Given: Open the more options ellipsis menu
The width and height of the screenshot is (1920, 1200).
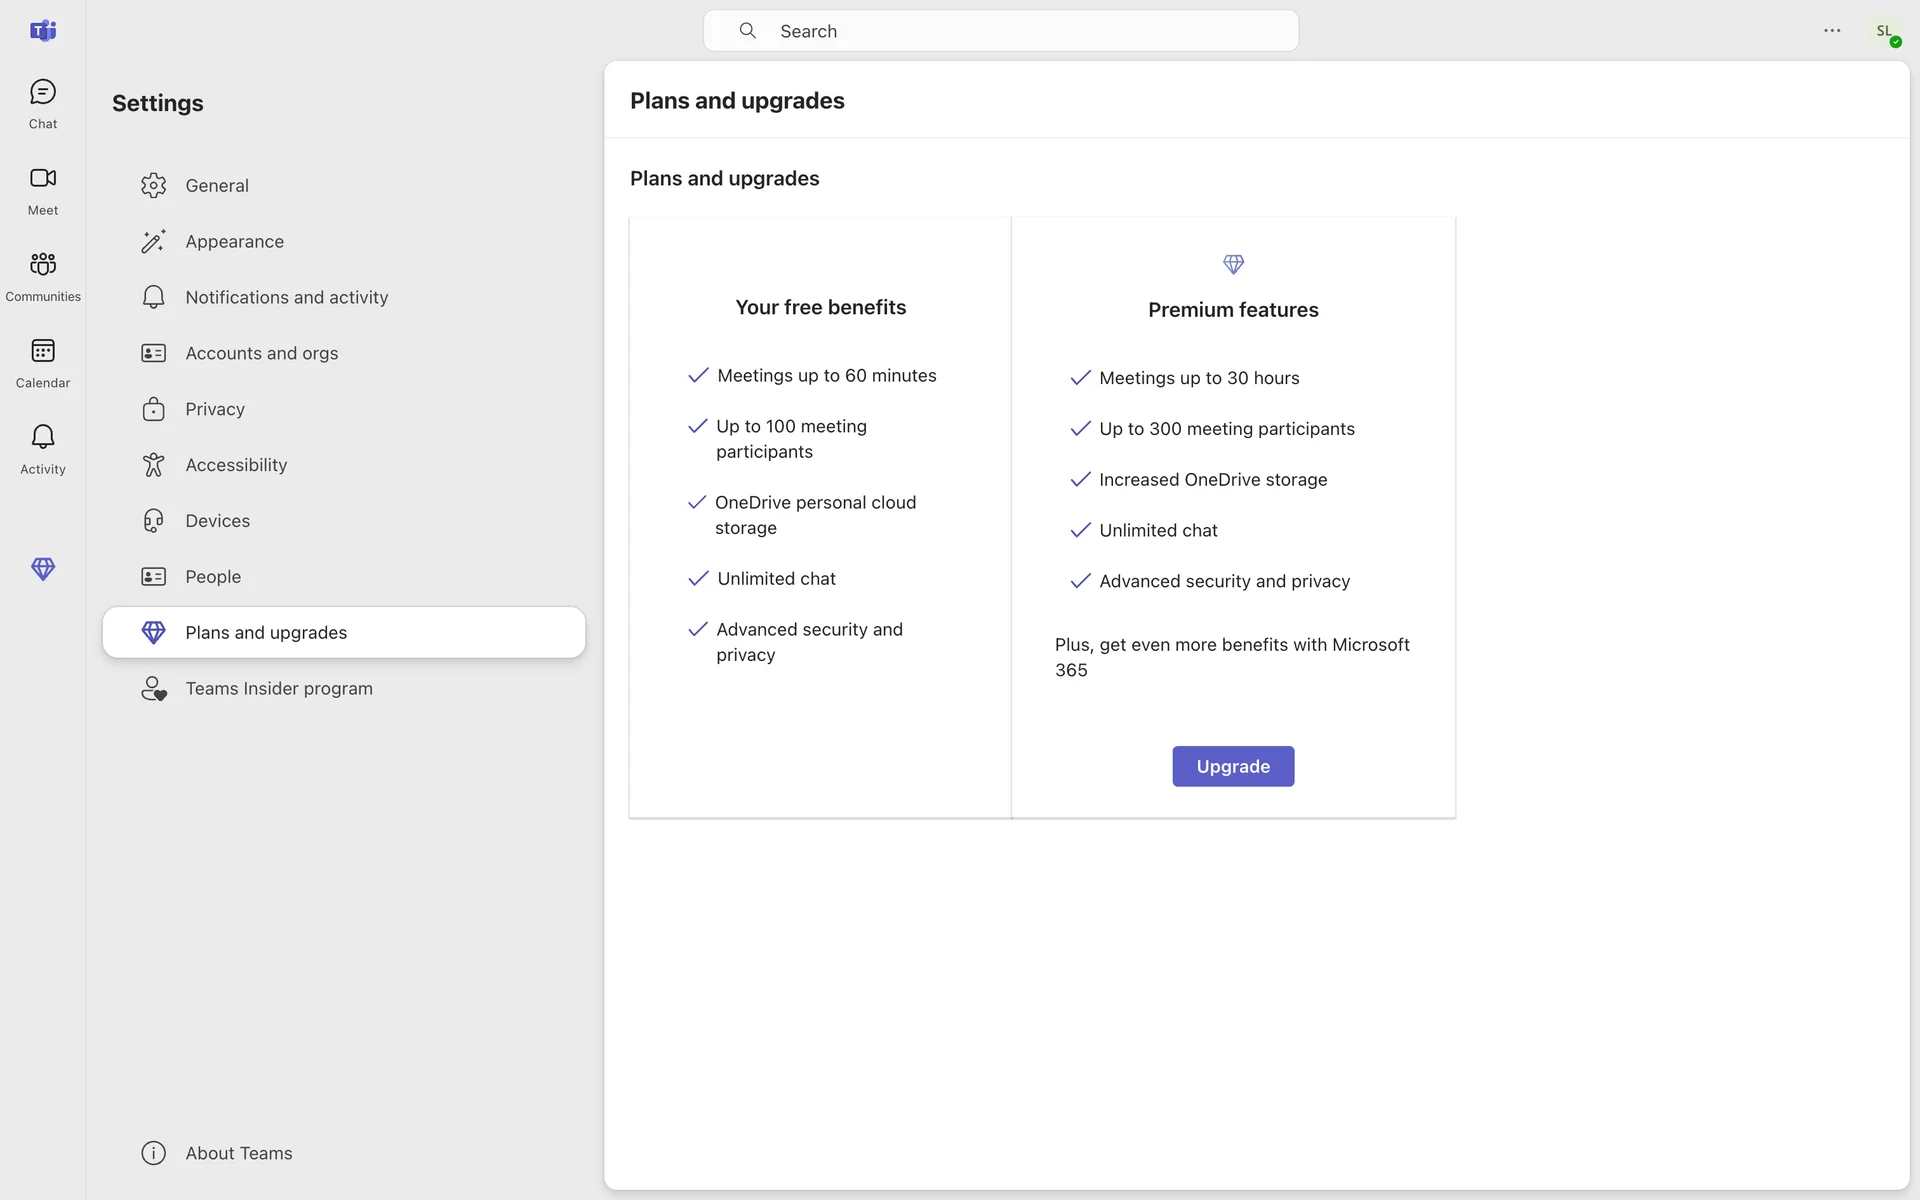Looking at the screenshot, I should [1832, 31].
